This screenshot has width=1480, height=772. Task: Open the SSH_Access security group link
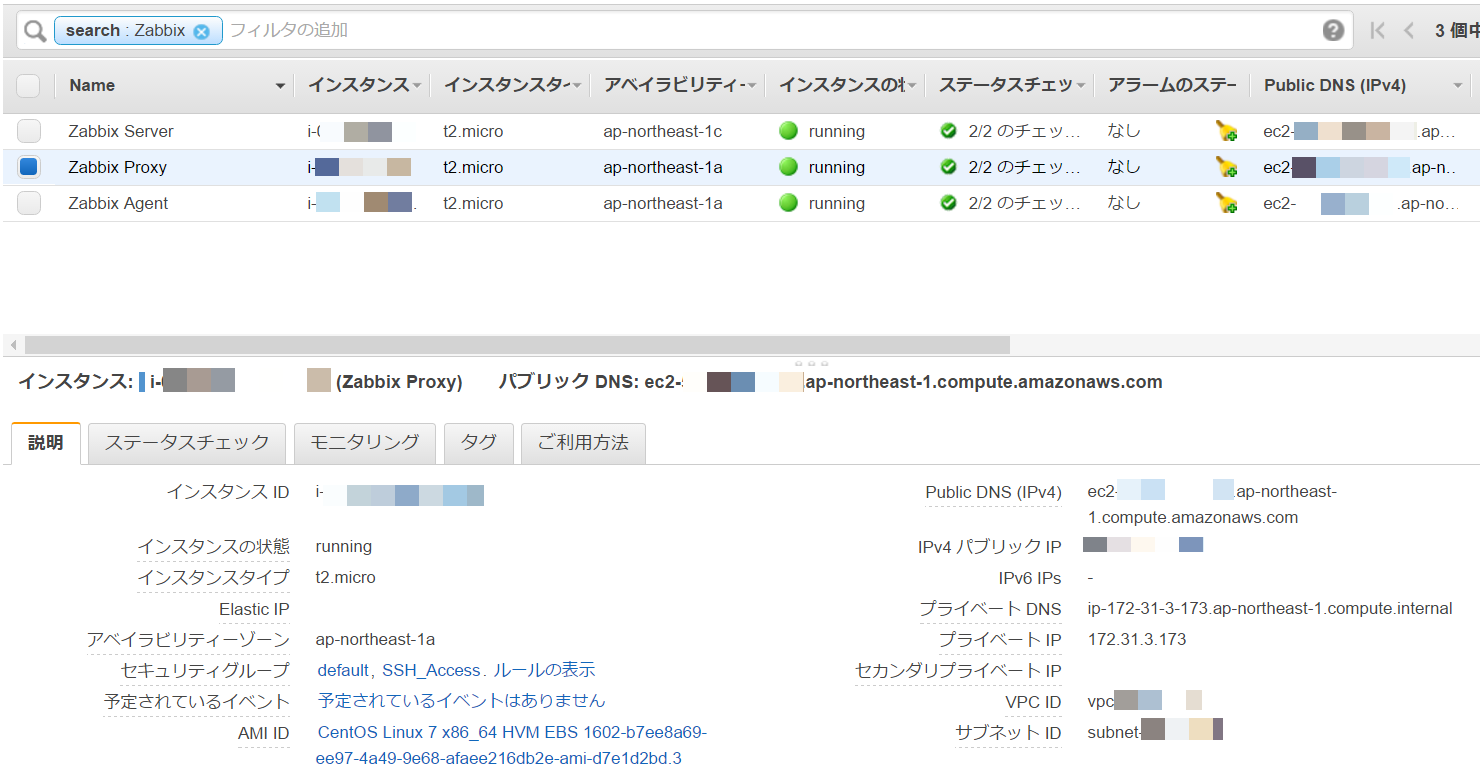tap(432, 670)
